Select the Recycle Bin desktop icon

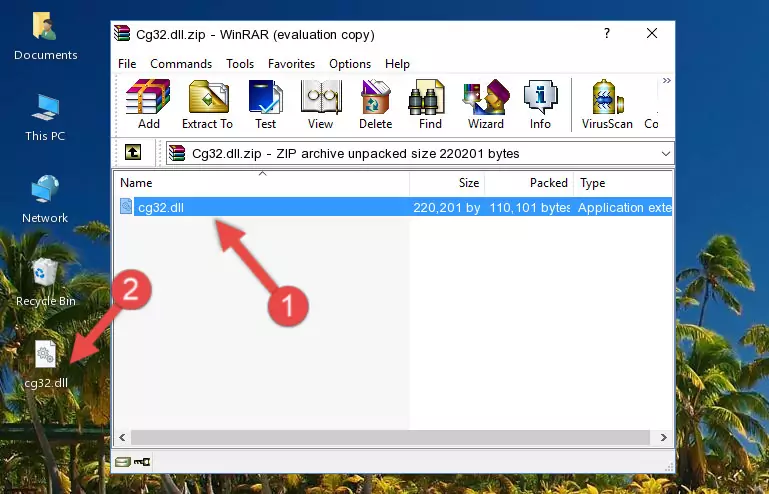pos(46,283)
